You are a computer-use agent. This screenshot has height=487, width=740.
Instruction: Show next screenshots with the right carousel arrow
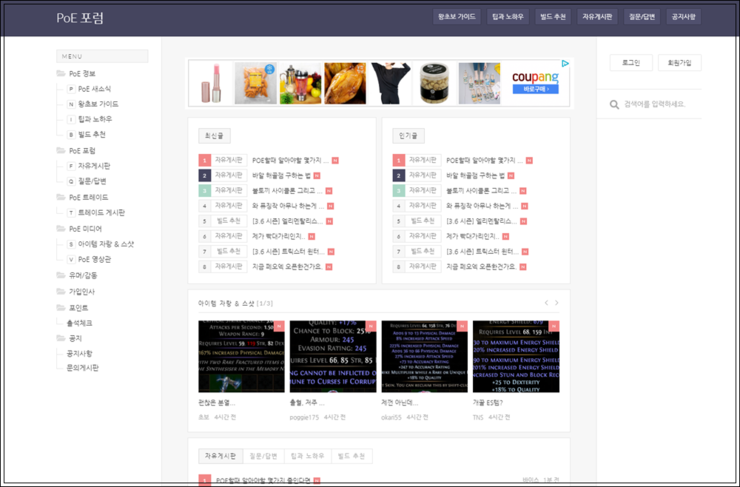(x=557, y=302)
